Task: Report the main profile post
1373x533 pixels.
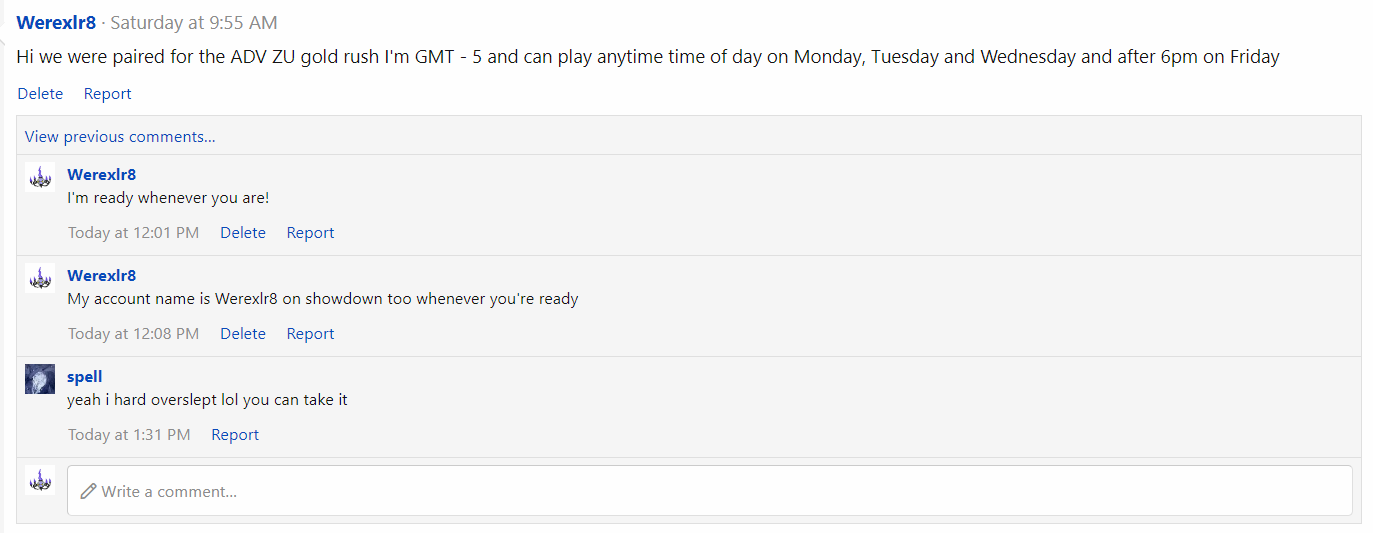Action: [x=107, y=93]
